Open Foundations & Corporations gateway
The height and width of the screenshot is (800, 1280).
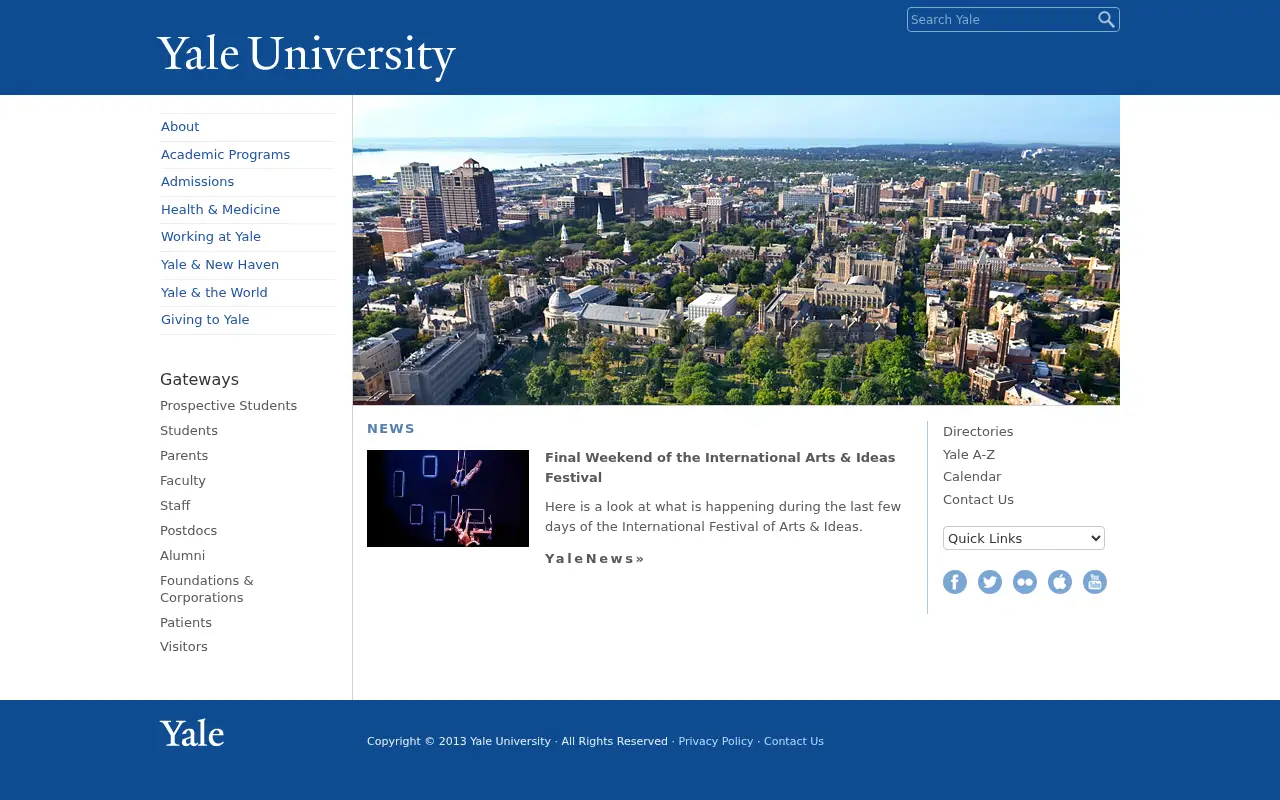pos(207,589)
